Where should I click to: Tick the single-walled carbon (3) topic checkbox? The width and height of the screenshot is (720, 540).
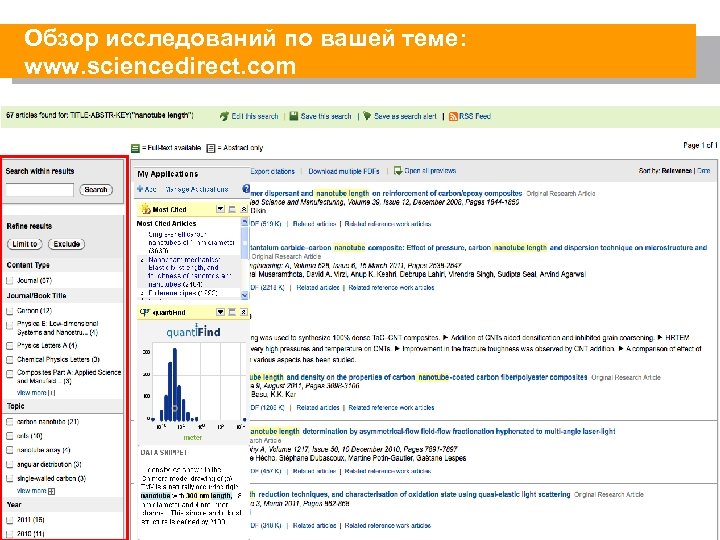click(9, 478)
